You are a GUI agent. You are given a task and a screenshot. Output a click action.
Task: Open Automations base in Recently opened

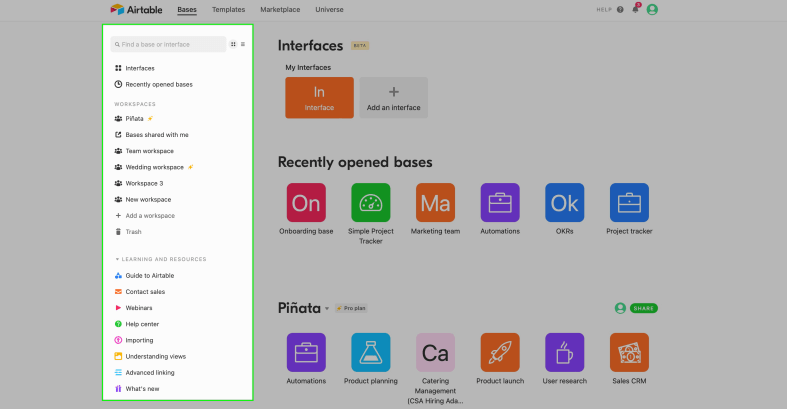[x=500, y=202]
